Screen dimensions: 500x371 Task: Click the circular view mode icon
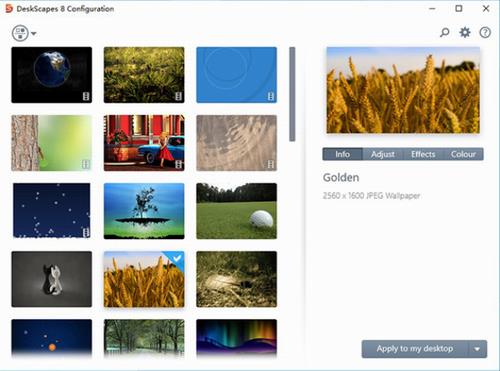(20, 33)
